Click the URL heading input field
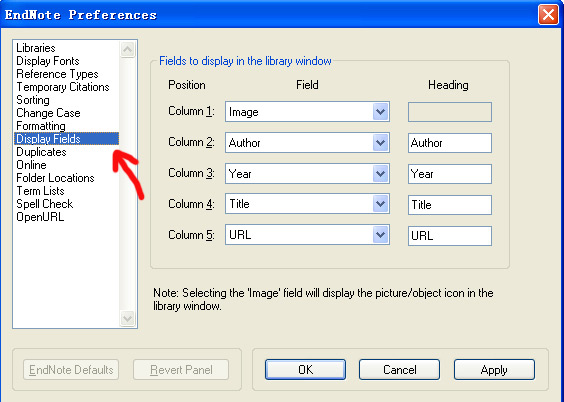This screenshot has height=402, width=564. (x=450, y=236)
